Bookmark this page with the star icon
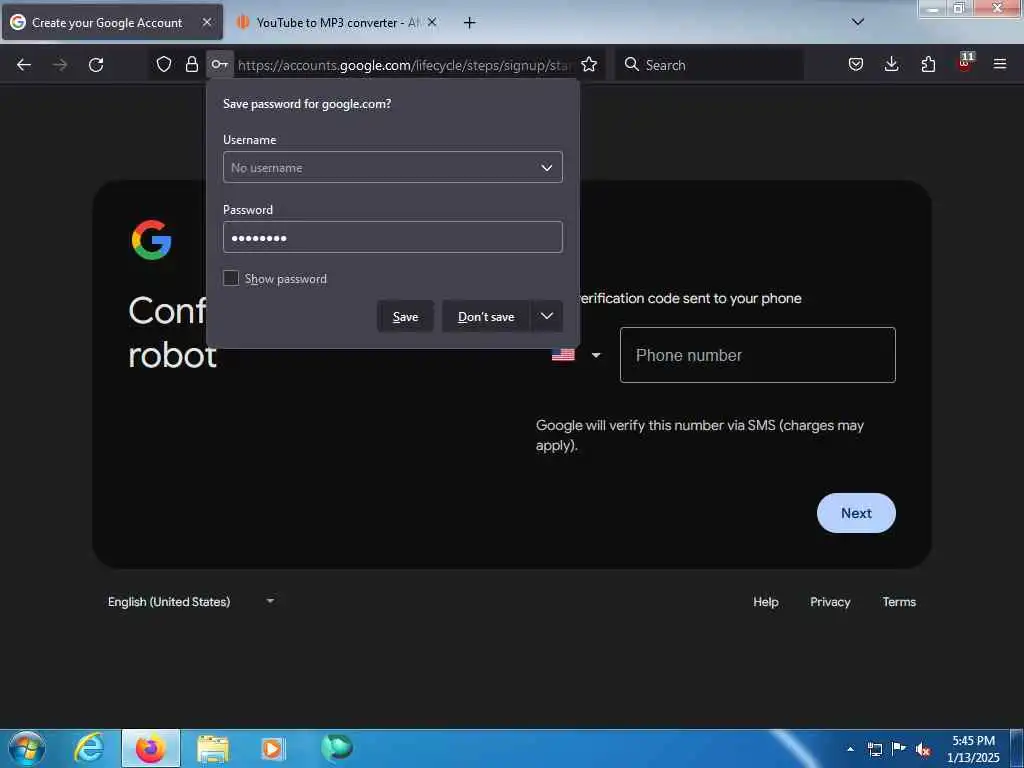1024x768 pixels. coord(589,64)
